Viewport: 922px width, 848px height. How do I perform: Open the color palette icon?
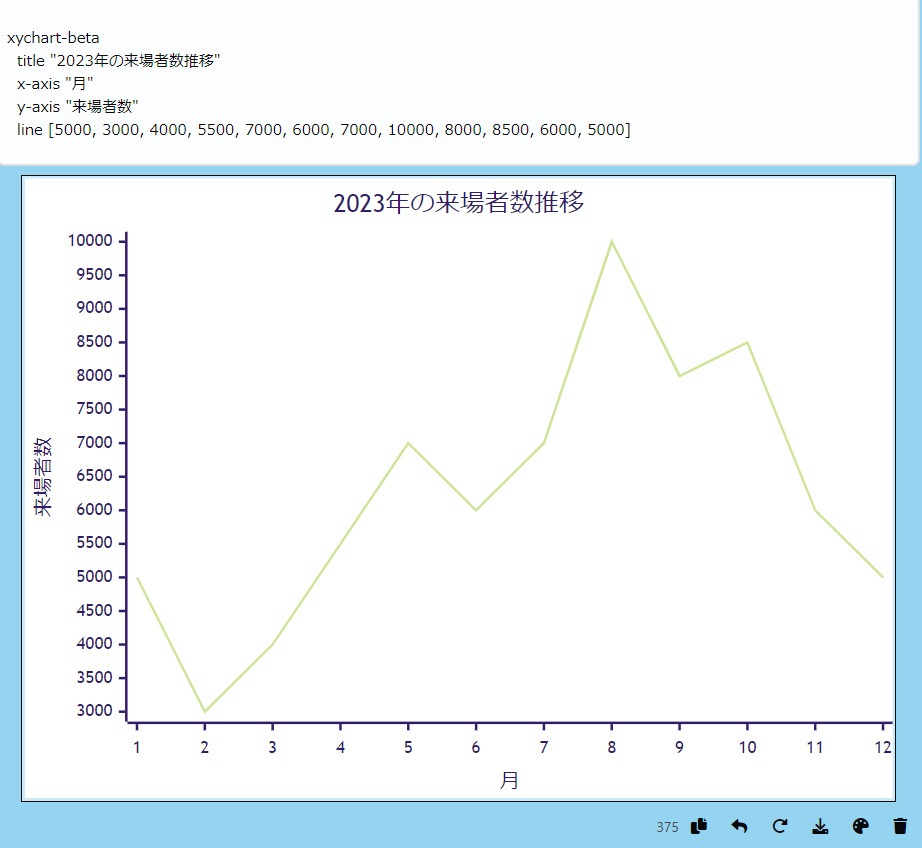[x=860, y=826]
